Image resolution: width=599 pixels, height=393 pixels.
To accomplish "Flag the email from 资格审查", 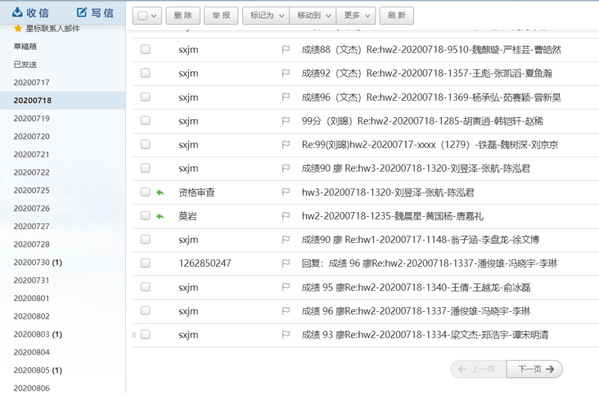I will pyautogui.click(x=286, y=192).
